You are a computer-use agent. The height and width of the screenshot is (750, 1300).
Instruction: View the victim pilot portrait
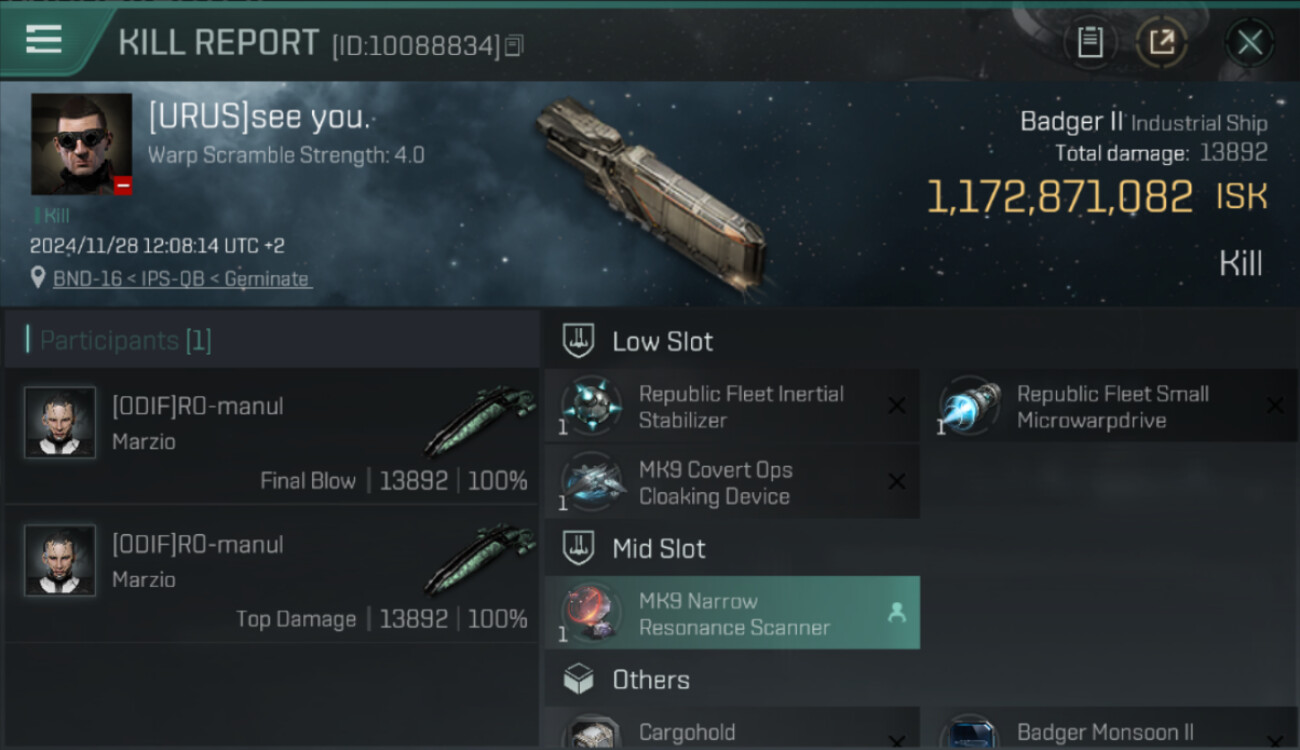pos(81,144)
